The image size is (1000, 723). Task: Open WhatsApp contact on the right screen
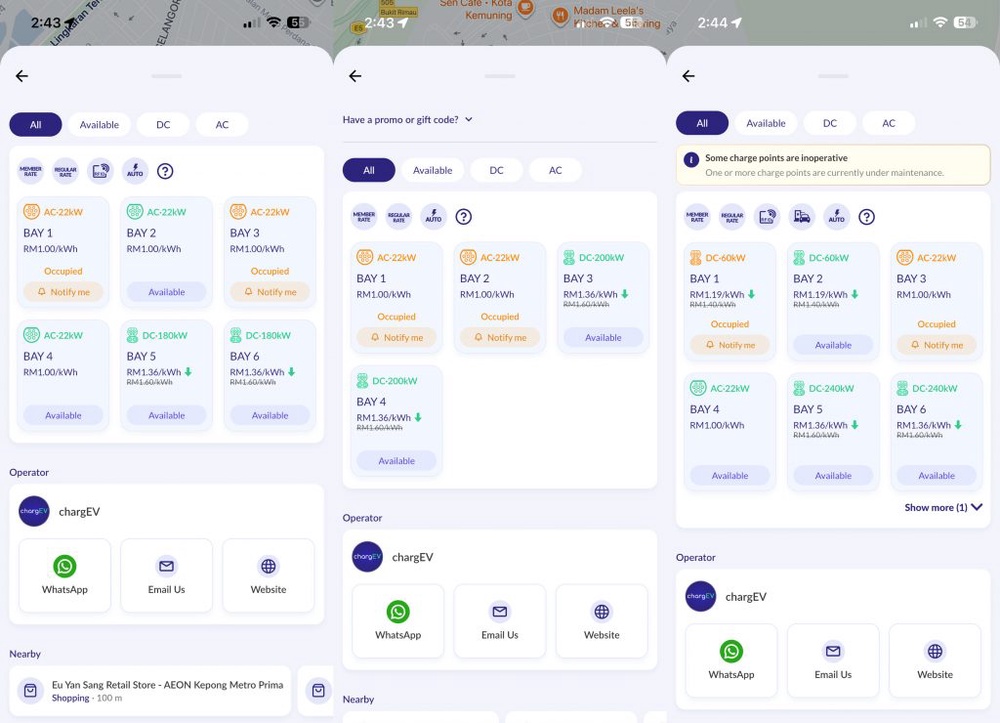point(732,661)
